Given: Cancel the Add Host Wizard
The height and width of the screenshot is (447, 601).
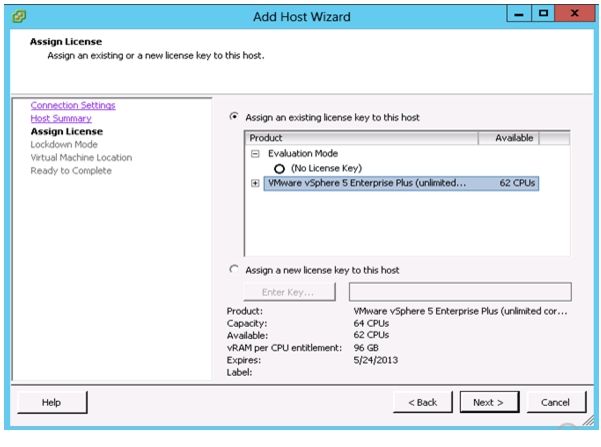Looking at the screenshot, I should tap(556, 402).
